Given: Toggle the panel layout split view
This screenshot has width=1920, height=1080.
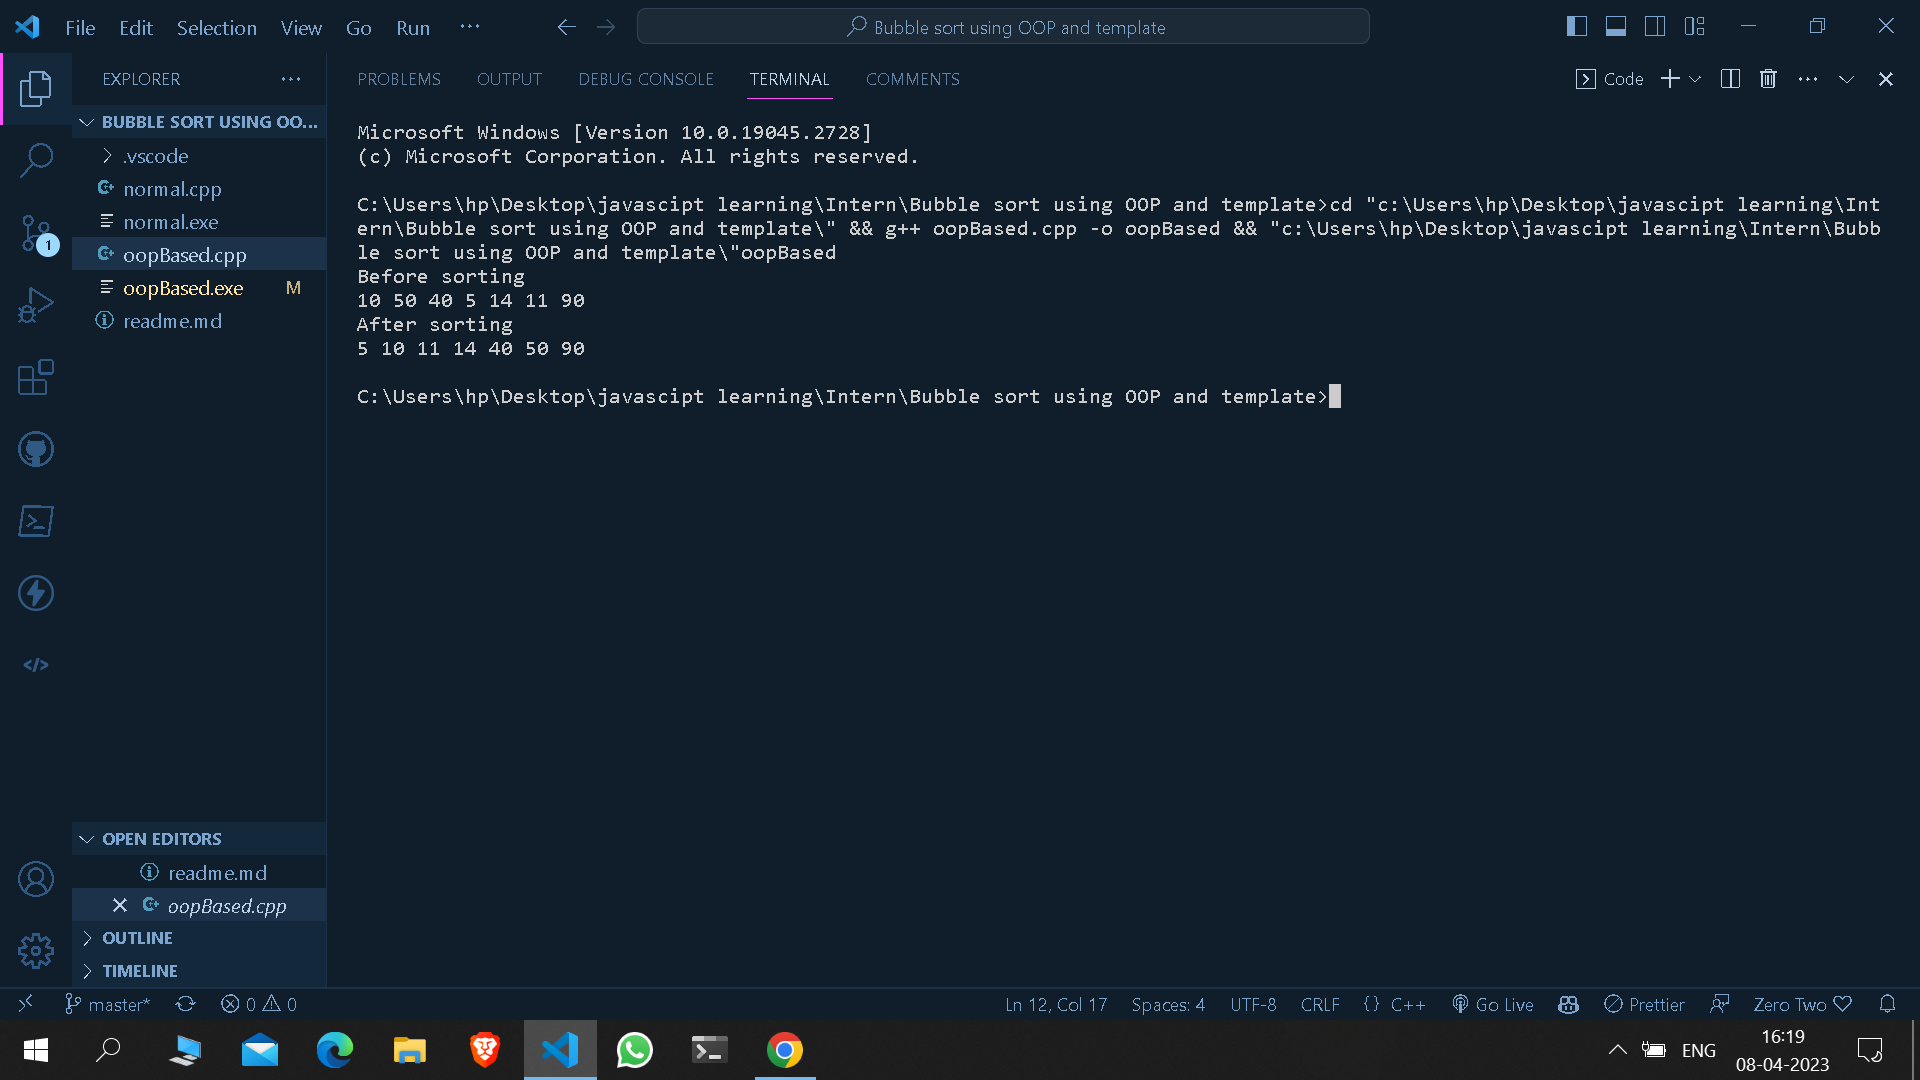Looking at the screenshot, I should click(x=1729, y=78).
